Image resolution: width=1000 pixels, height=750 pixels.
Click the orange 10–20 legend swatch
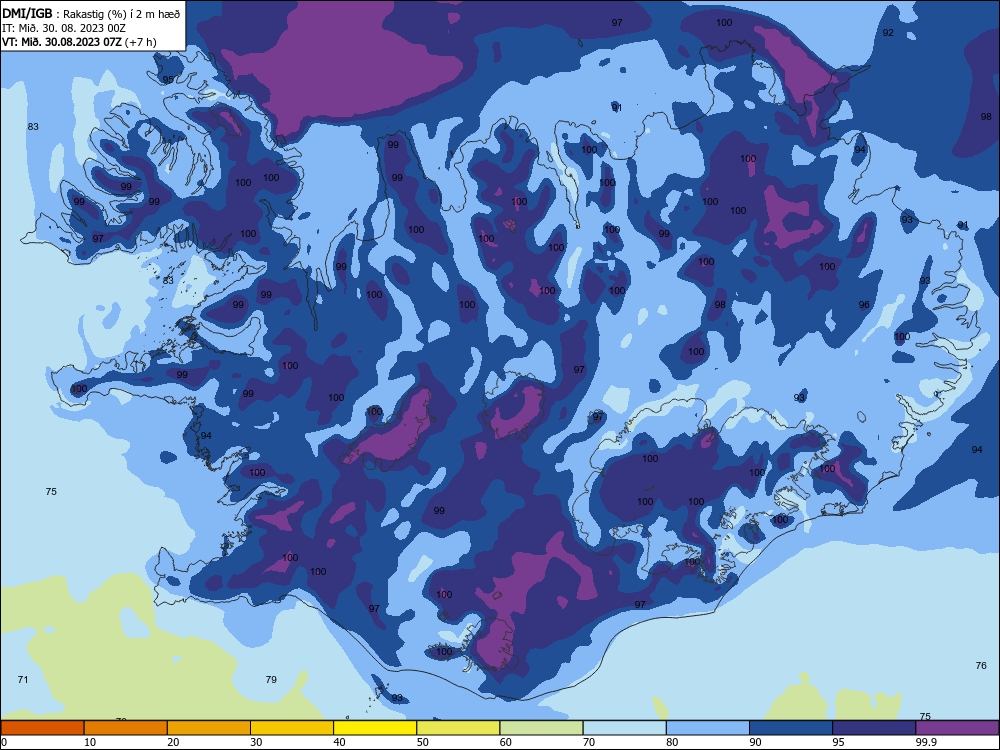[x=126, y=728]
